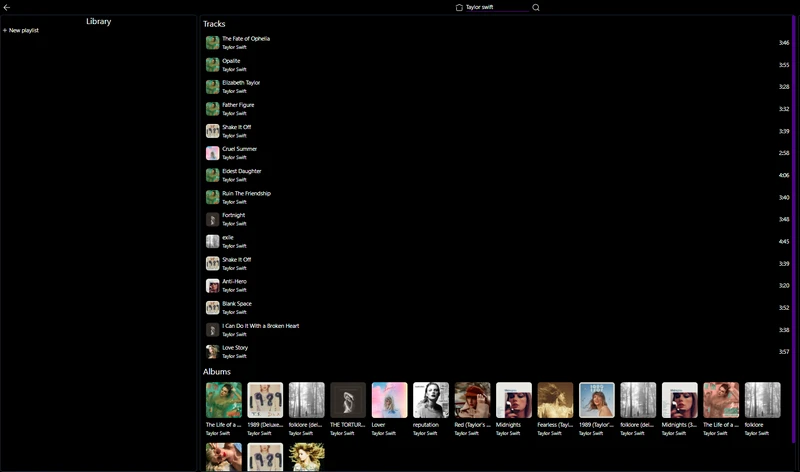The height and width of the screenshot is (472, 800).
Task: Click the 'reputation' album title text
Action: pyautogui.click(x=426, y=425)
